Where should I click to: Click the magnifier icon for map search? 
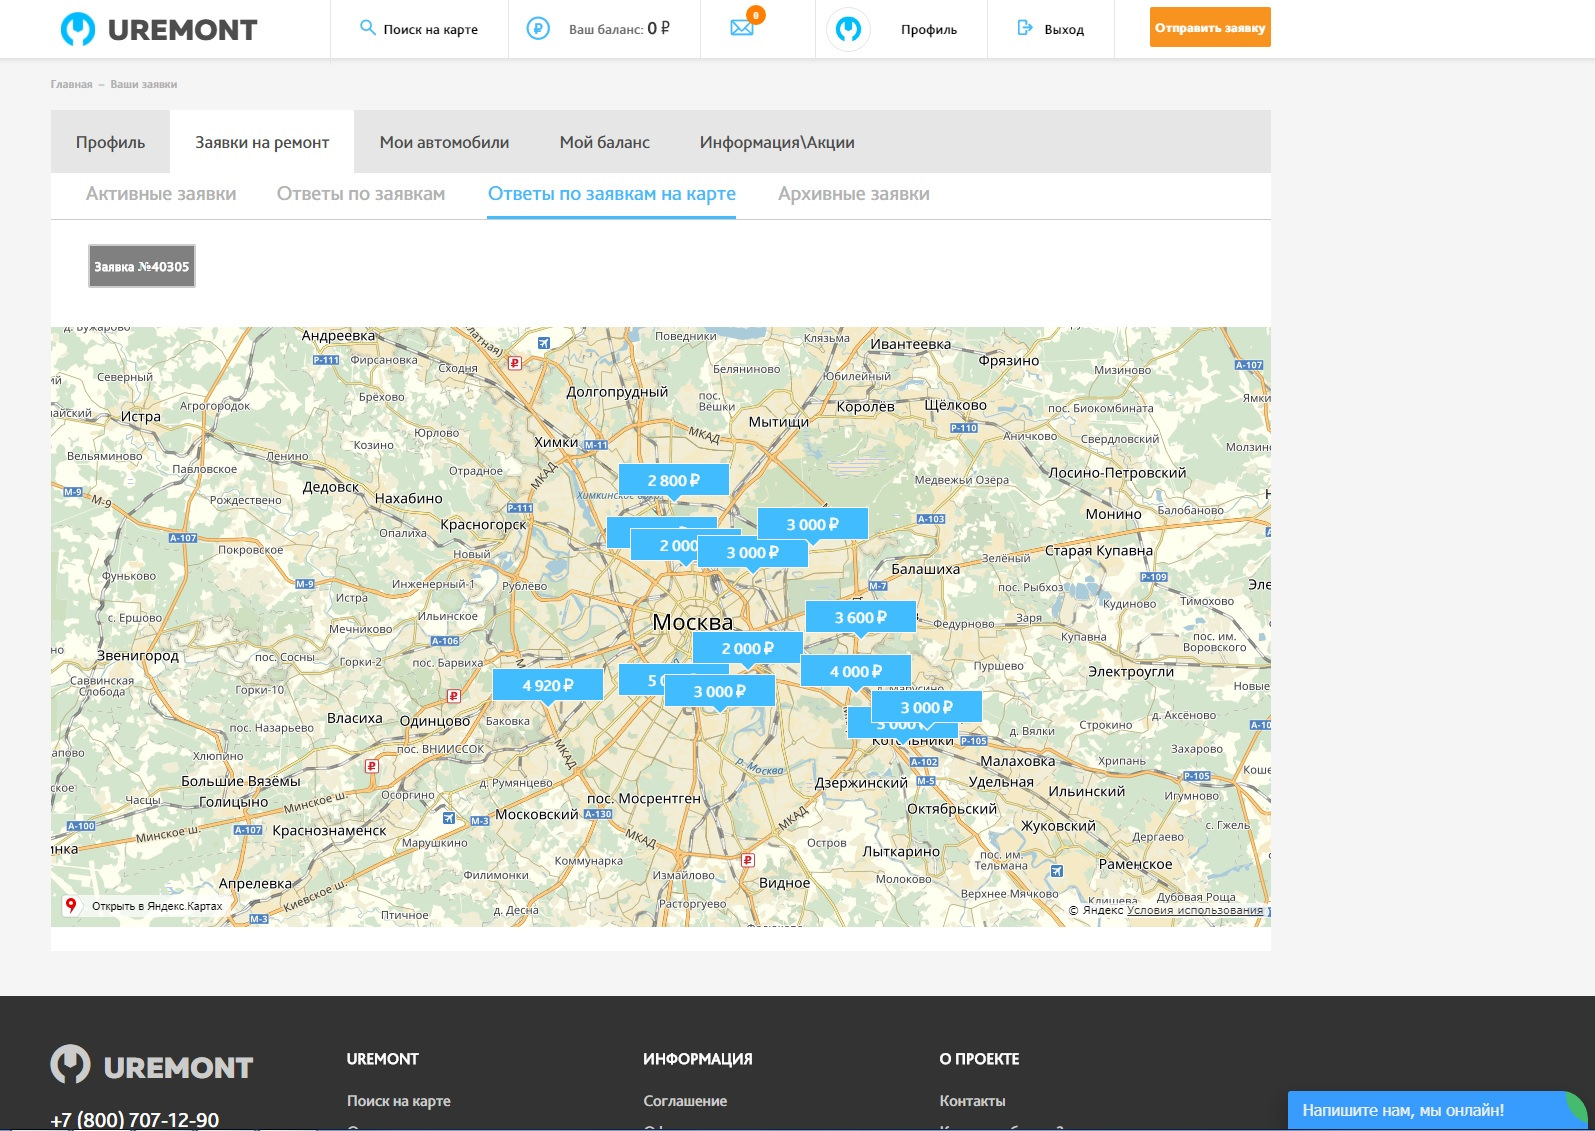click(x=367, y=28)
